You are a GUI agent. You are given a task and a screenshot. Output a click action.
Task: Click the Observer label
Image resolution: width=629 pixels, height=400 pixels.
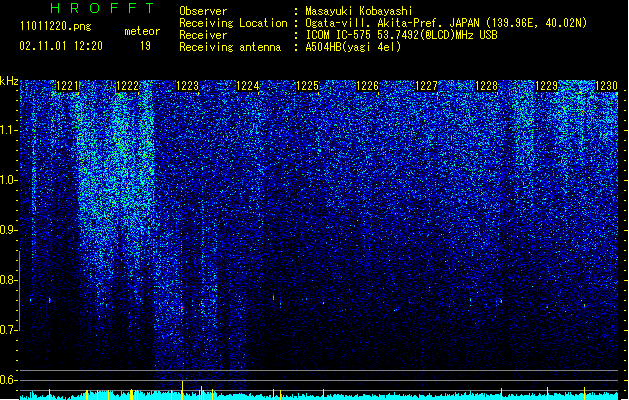point(203,11)
